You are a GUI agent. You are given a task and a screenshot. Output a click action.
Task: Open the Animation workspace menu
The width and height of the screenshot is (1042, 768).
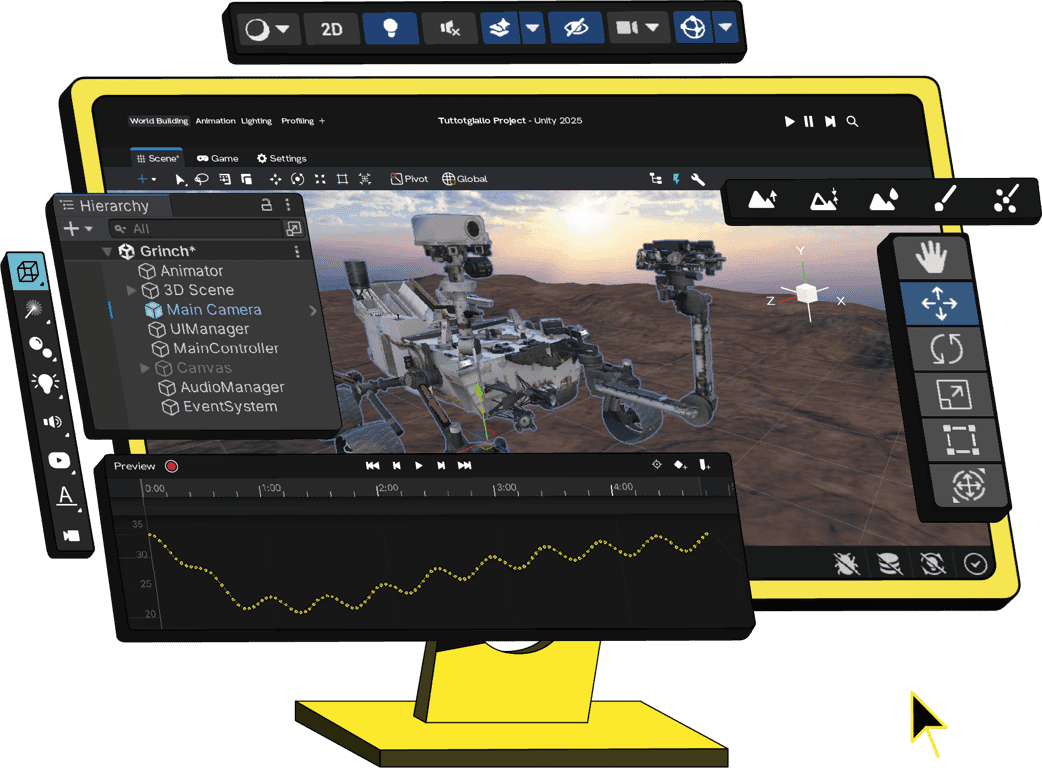point(215,121)
